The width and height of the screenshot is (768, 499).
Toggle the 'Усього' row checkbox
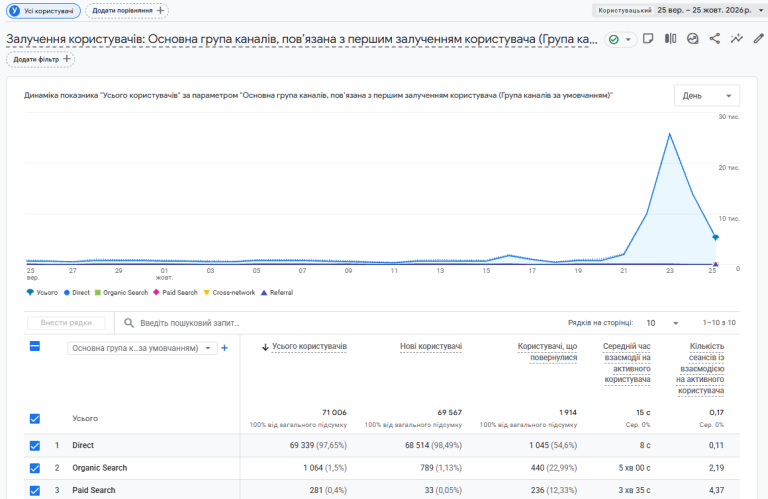35,419
